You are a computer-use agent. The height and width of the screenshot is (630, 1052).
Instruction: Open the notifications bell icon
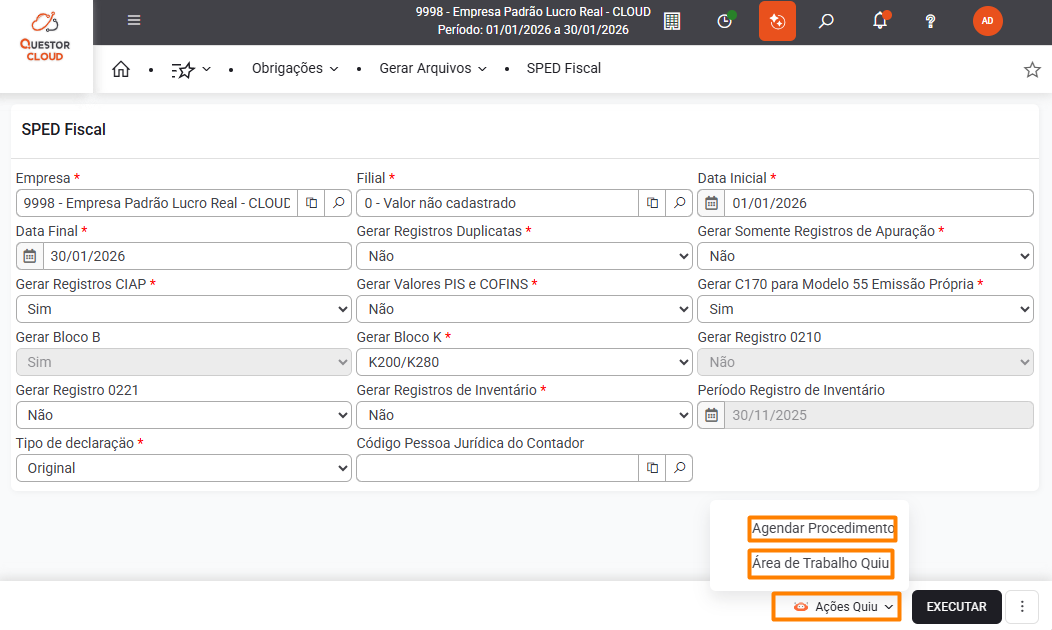point(880,21)
